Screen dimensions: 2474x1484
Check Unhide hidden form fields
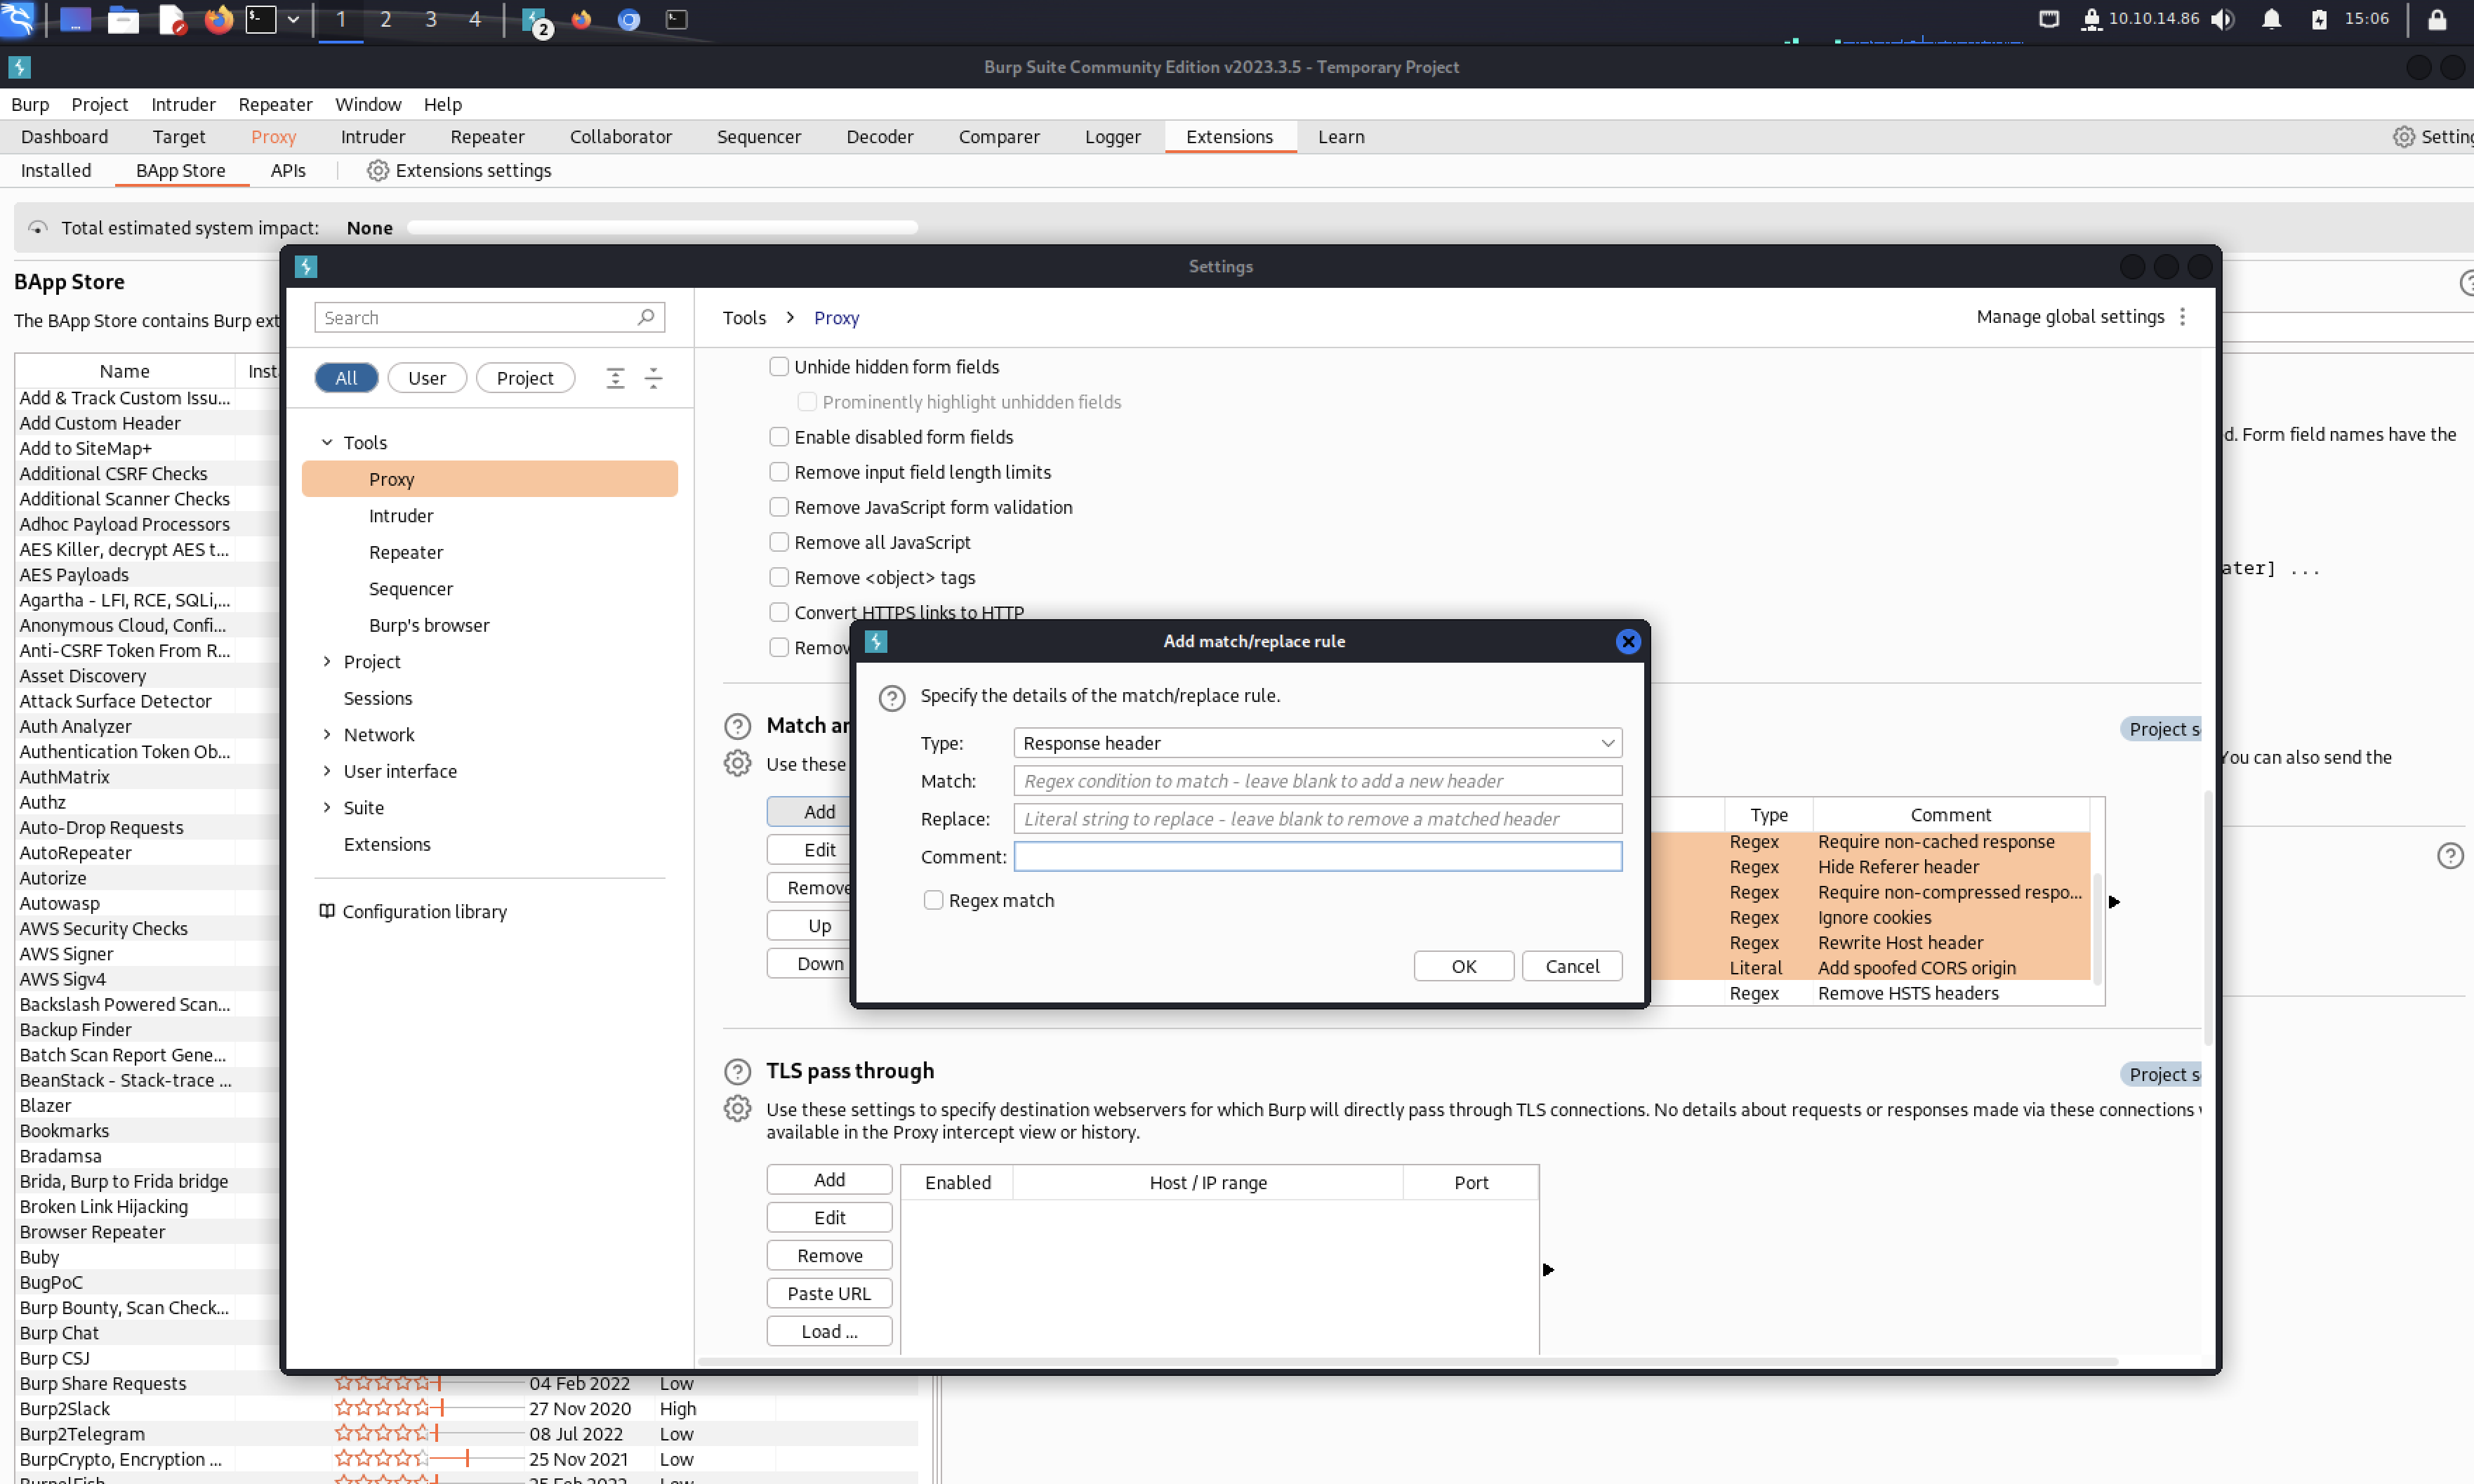tap(779, 367)
